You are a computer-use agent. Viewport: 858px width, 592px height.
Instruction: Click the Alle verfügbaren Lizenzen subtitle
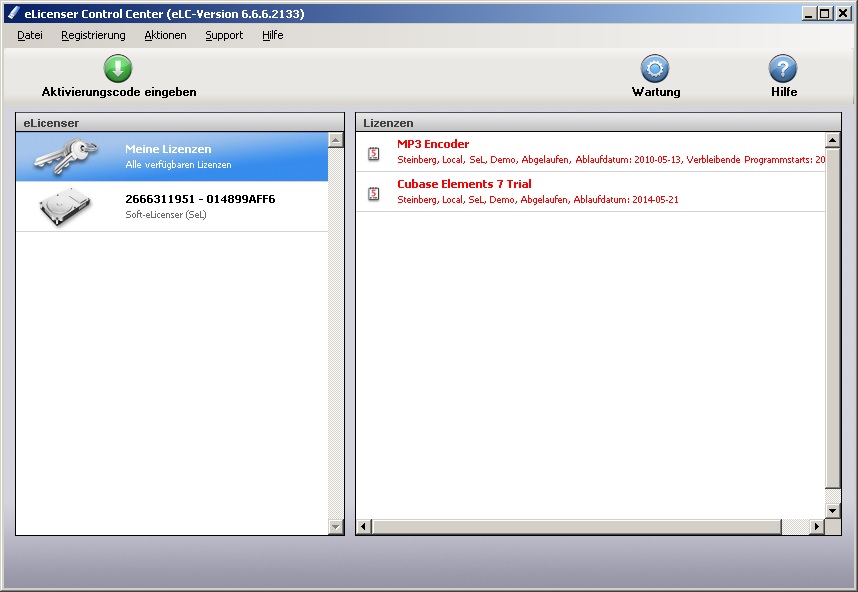[178, 165]
